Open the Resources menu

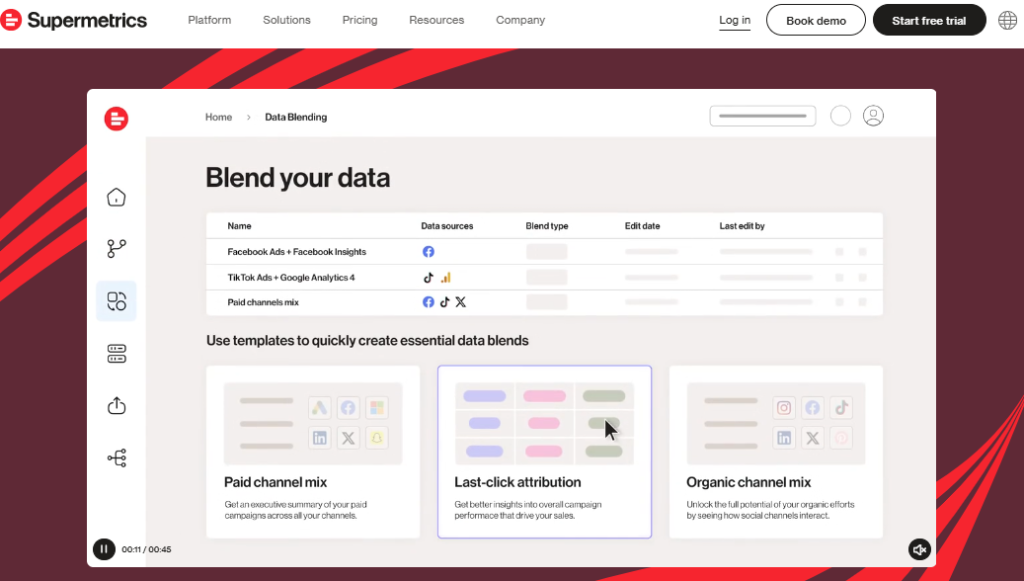pos(436,20)
